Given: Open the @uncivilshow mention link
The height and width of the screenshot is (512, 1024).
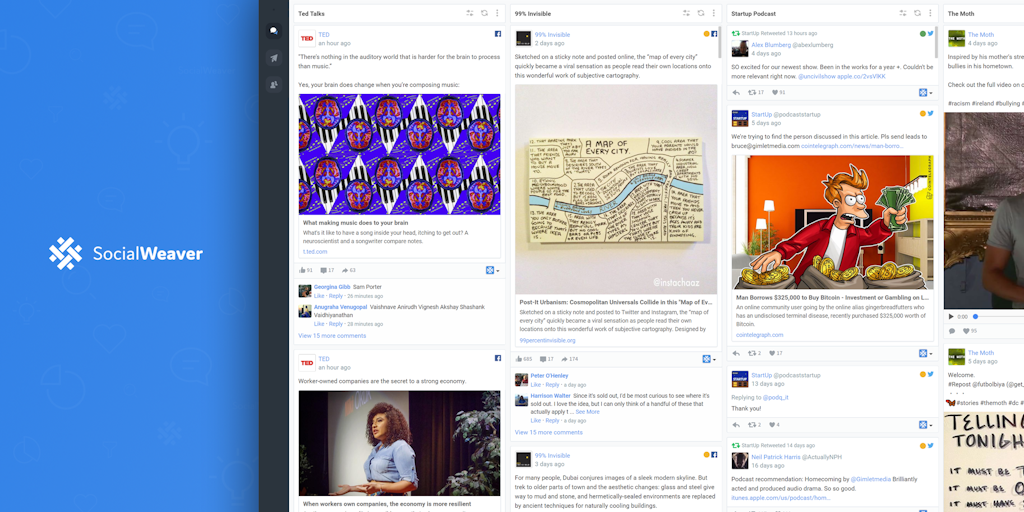Looking at the screenshot, I should [x=818, y=76].
